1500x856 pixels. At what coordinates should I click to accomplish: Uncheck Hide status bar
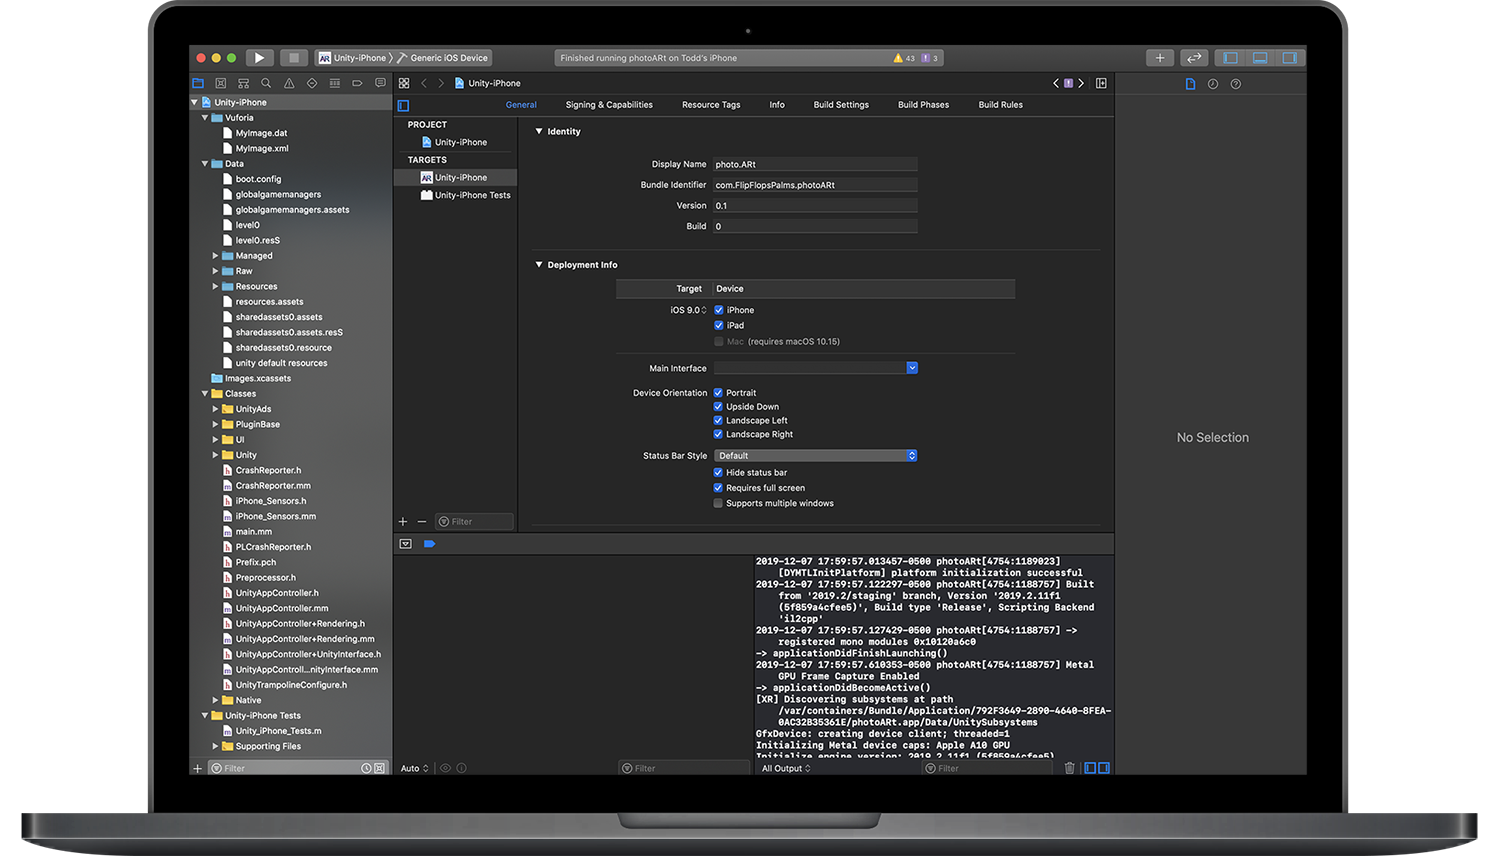718,472
